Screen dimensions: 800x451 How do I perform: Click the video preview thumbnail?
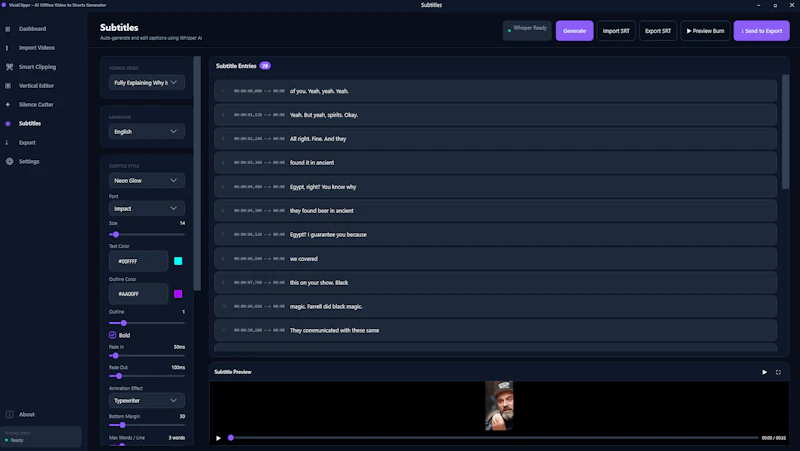coord(499,406)
